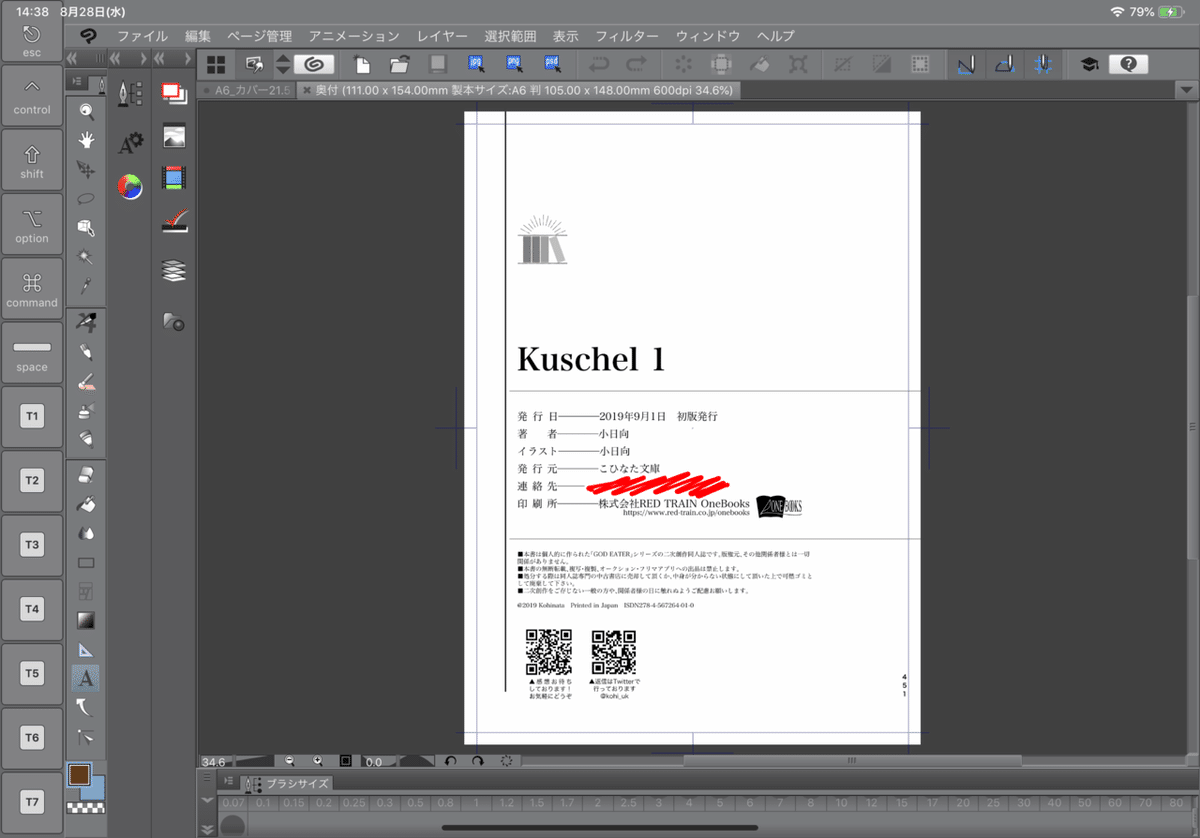This screenshot has width=1200, height=838.
Task: Select the Pencil tool
Action: [x=87, y=352]
